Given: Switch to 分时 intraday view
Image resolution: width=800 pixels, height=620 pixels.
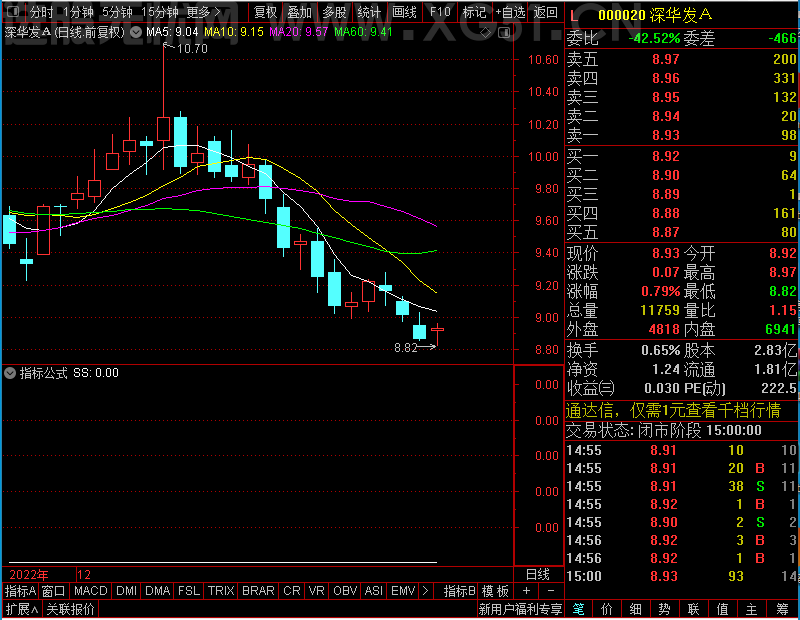Looking at the screenshot, I should (41, 12).
